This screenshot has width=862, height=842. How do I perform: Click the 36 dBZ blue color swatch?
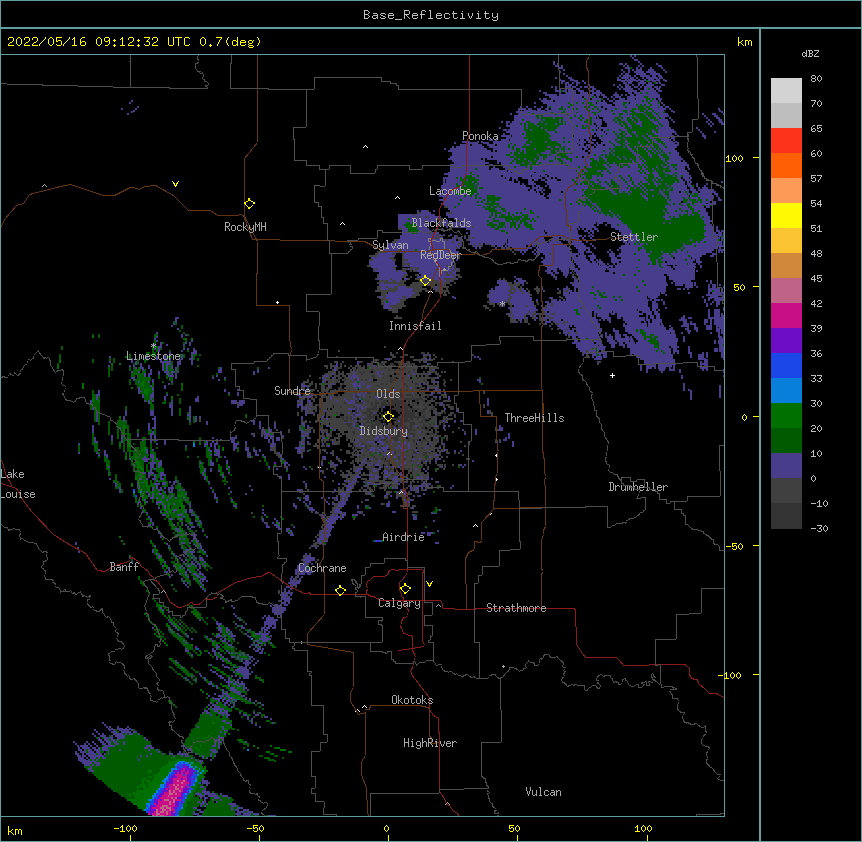786,365
